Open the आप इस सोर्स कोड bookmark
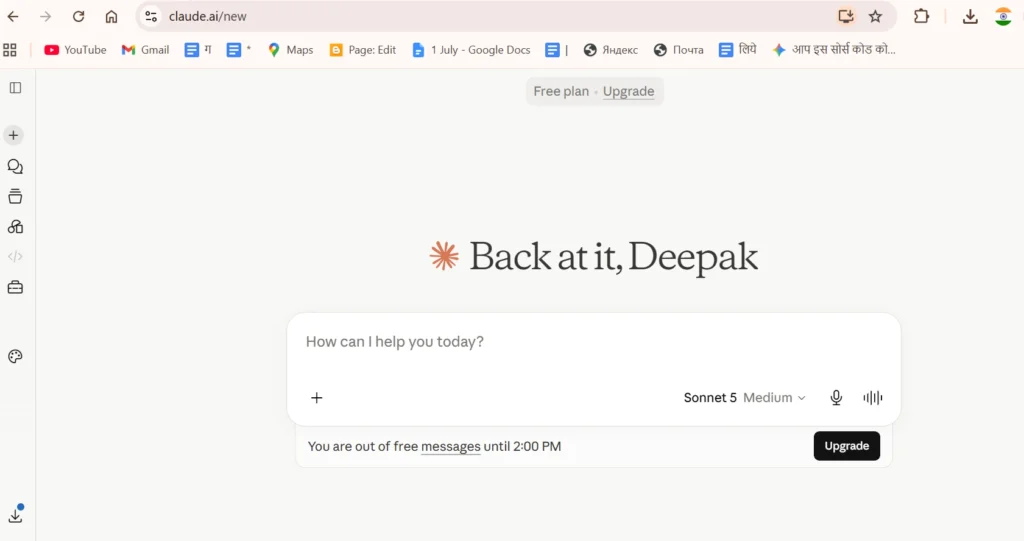This screenshot has height=541, width=1024. (x=833, y=50)
